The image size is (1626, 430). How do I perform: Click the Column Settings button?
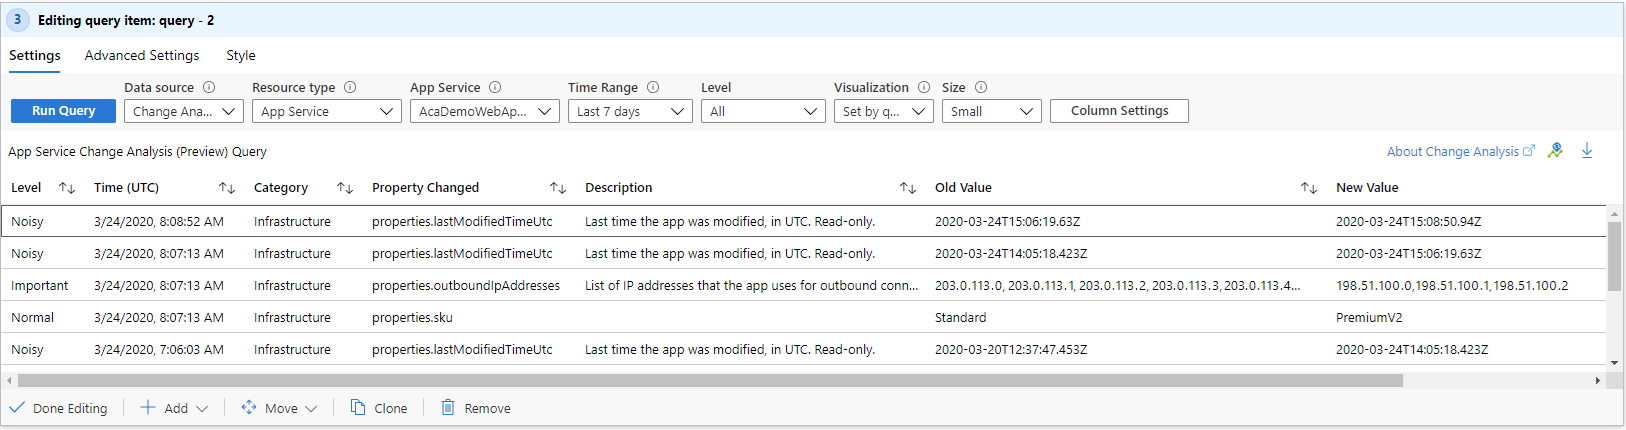[1119, 111]
